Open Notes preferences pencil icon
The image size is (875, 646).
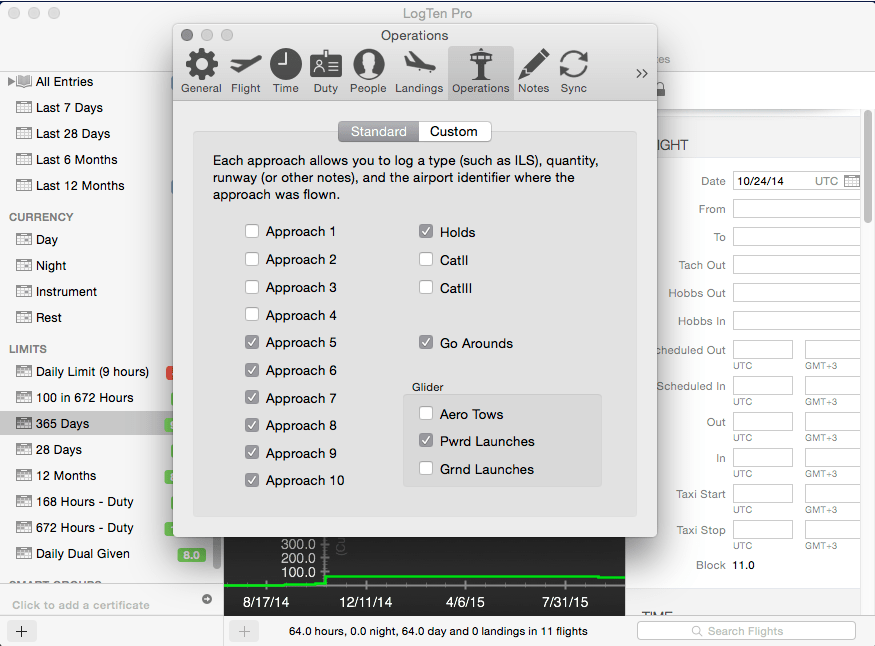point(533,64)
